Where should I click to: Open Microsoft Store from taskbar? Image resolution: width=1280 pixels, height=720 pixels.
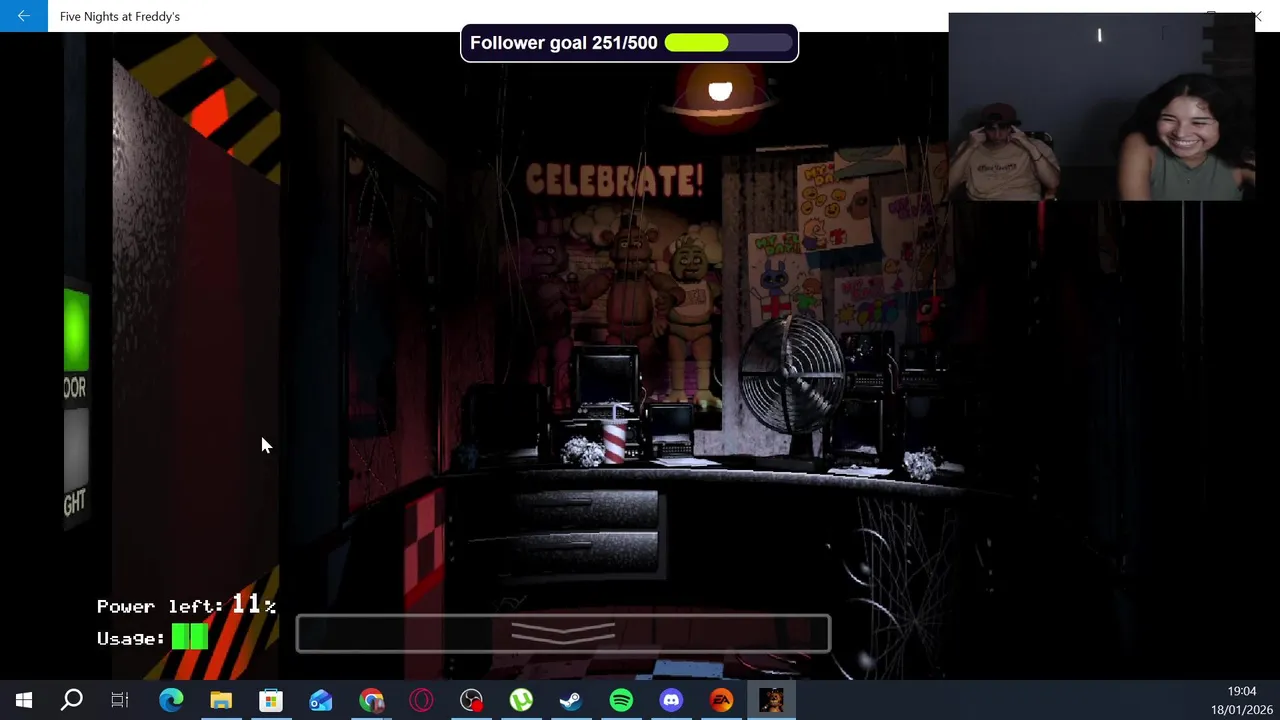point(271,700)
